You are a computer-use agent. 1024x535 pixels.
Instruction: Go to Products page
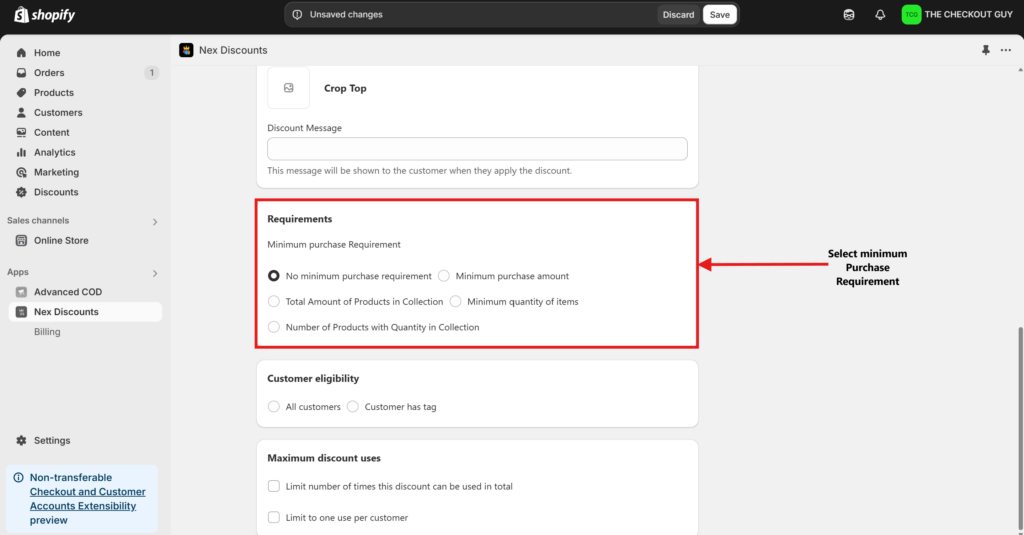[x=54, y=93]
